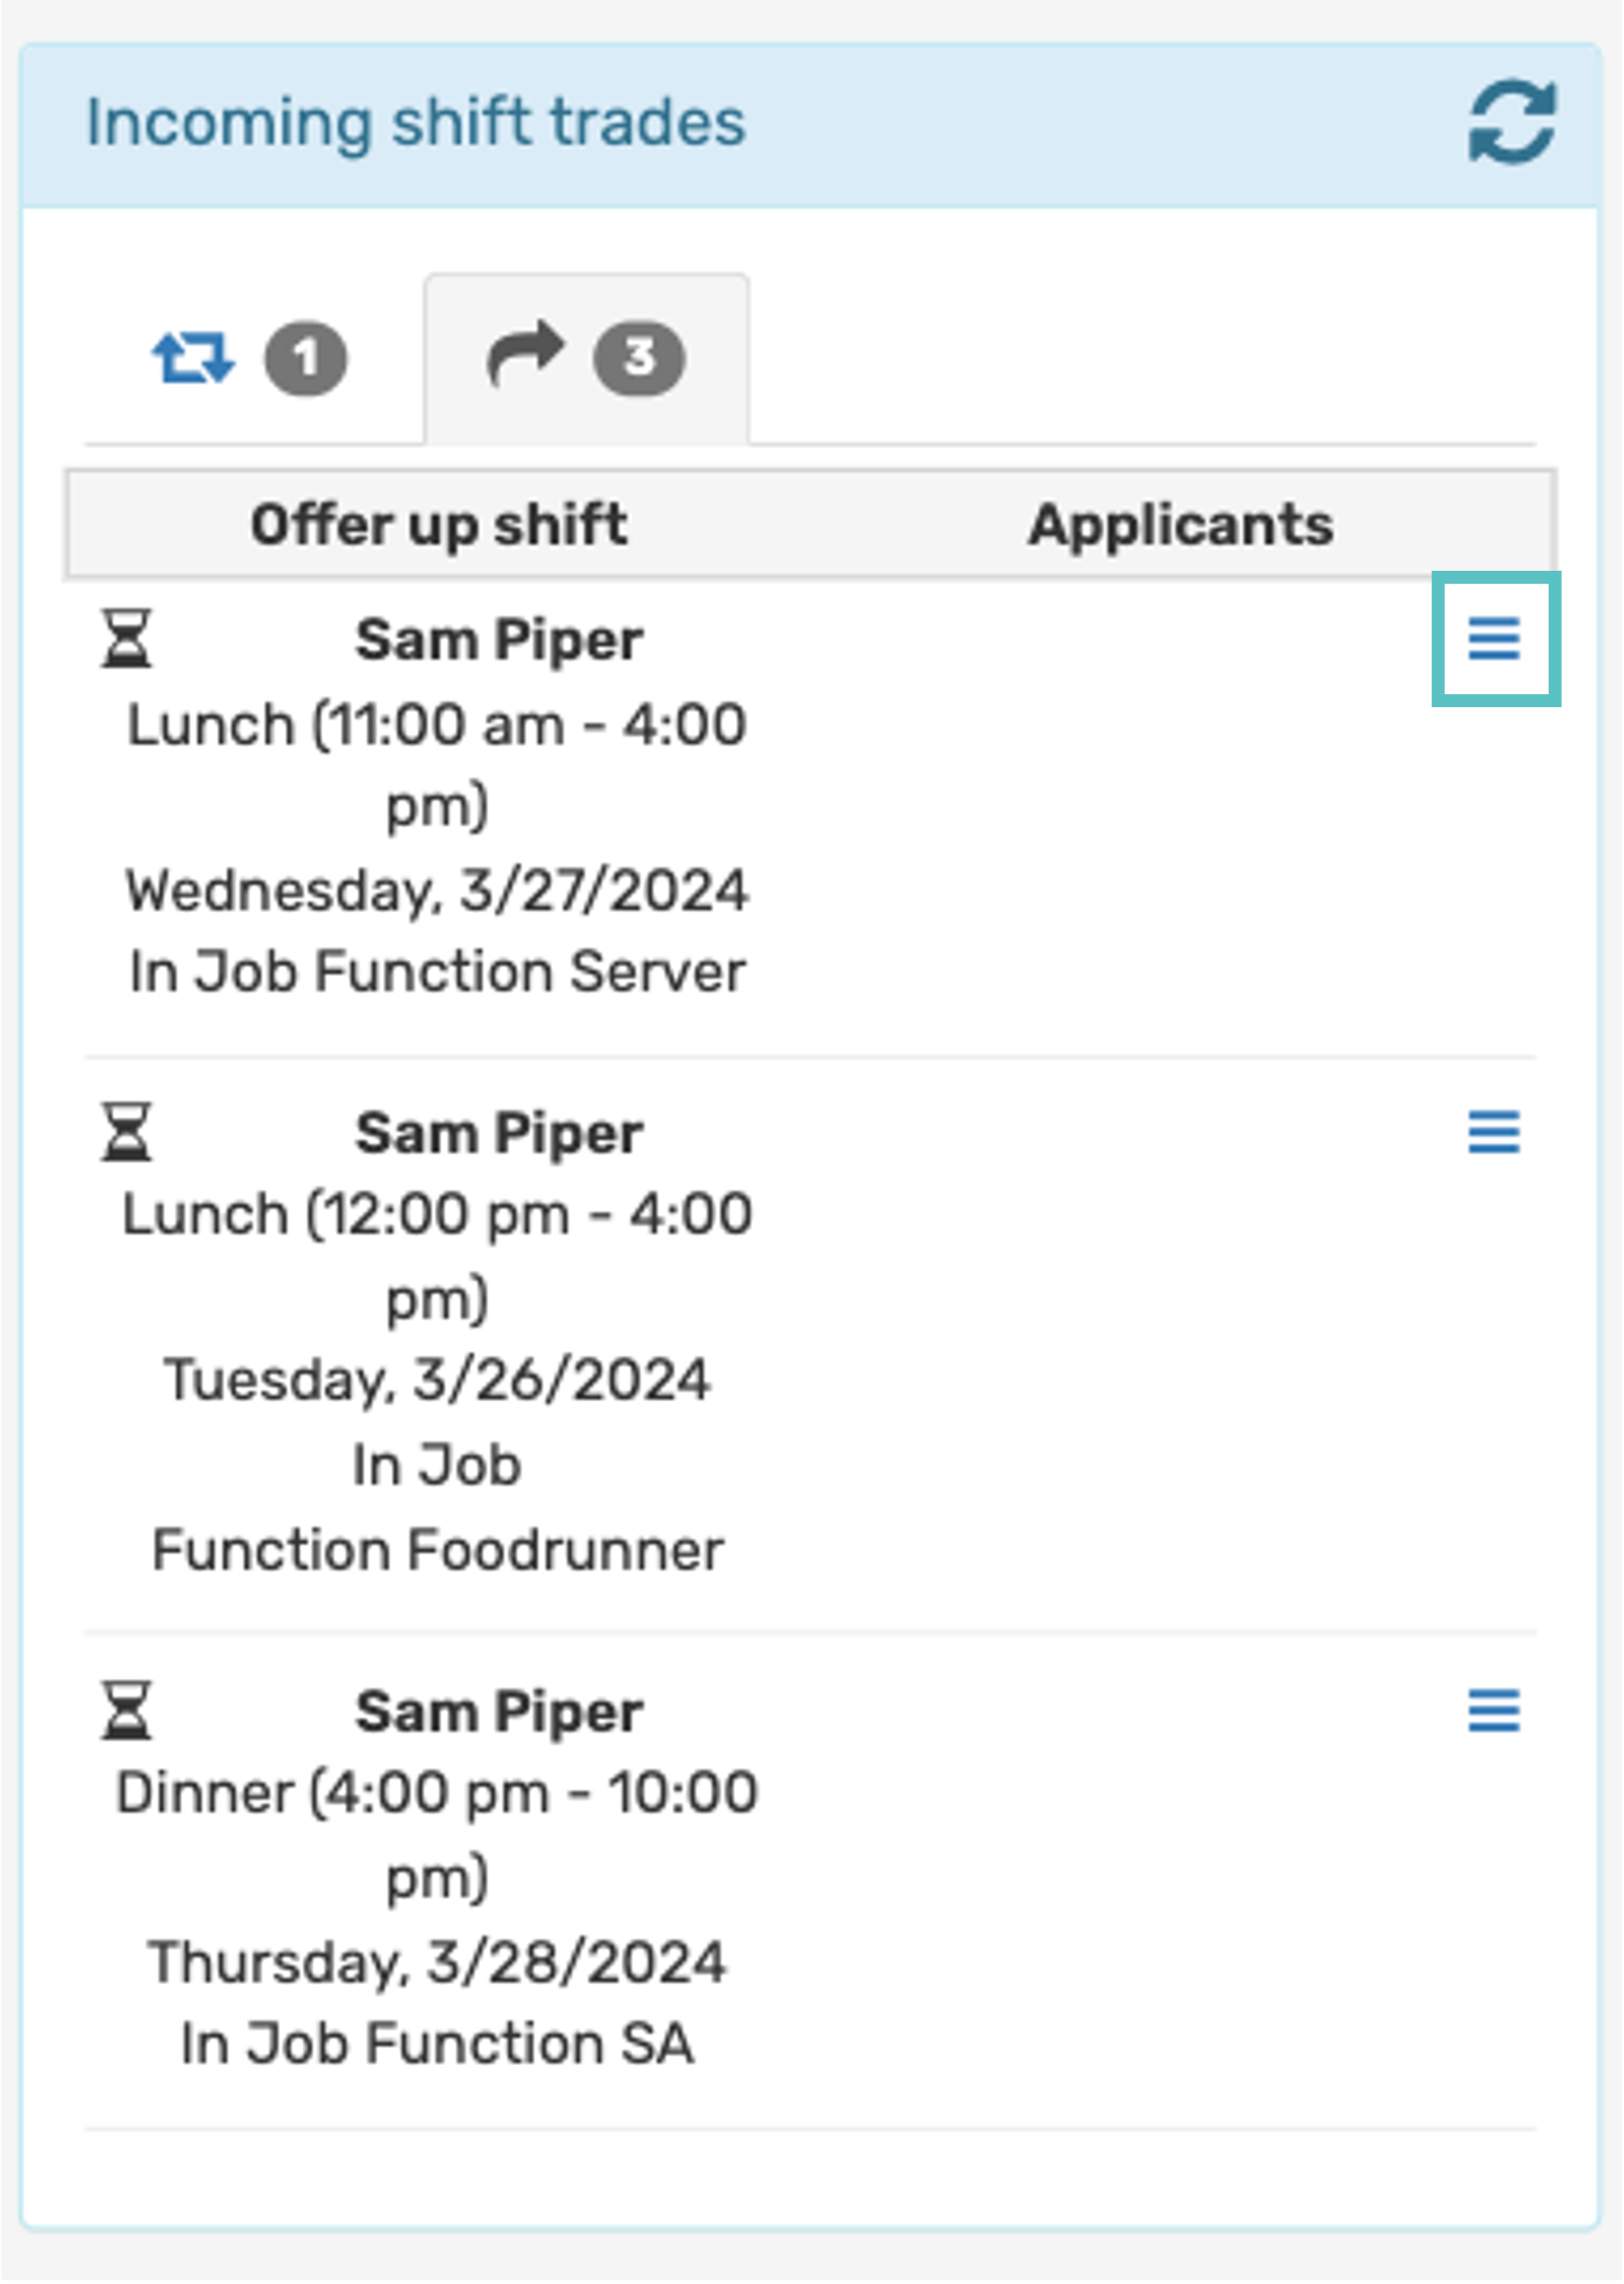Click the refresh icon in panel header
Screen dimensions: 1624x2284
(x=1511, y=122)
